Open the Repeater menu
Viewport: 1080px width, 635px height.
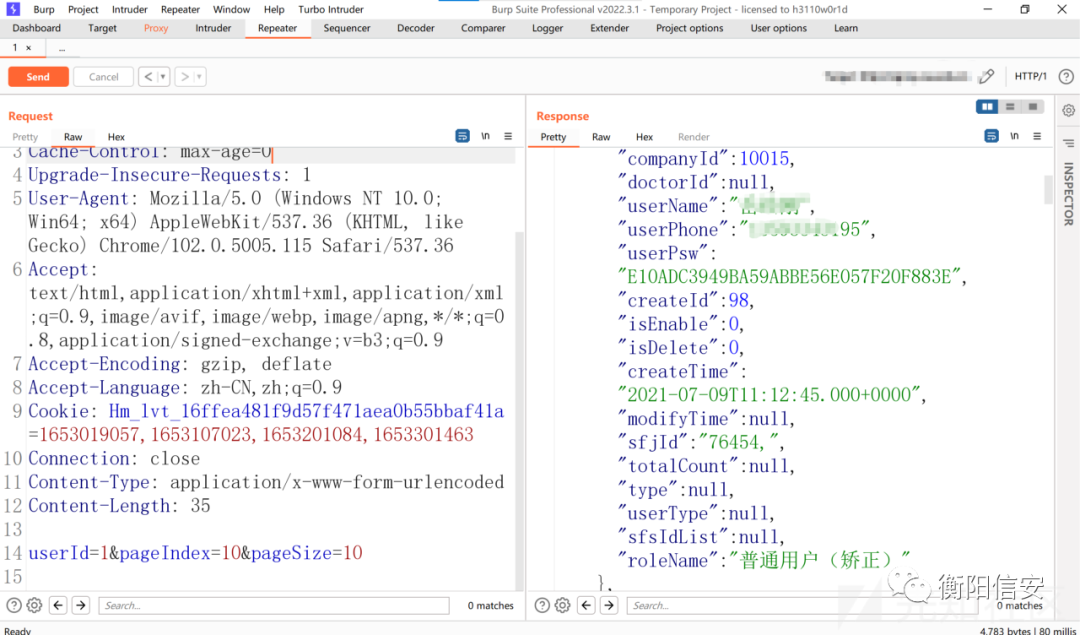click(180, 10)
